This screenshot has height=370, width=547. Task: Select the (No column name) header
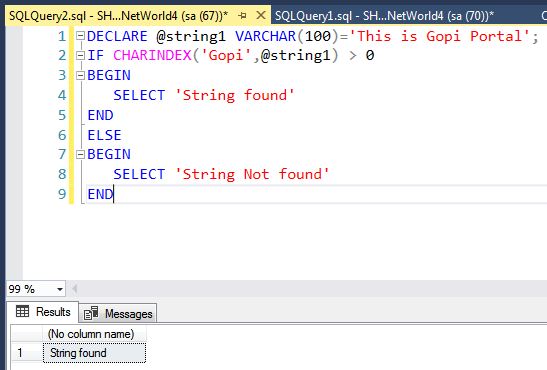click(94, 334)
